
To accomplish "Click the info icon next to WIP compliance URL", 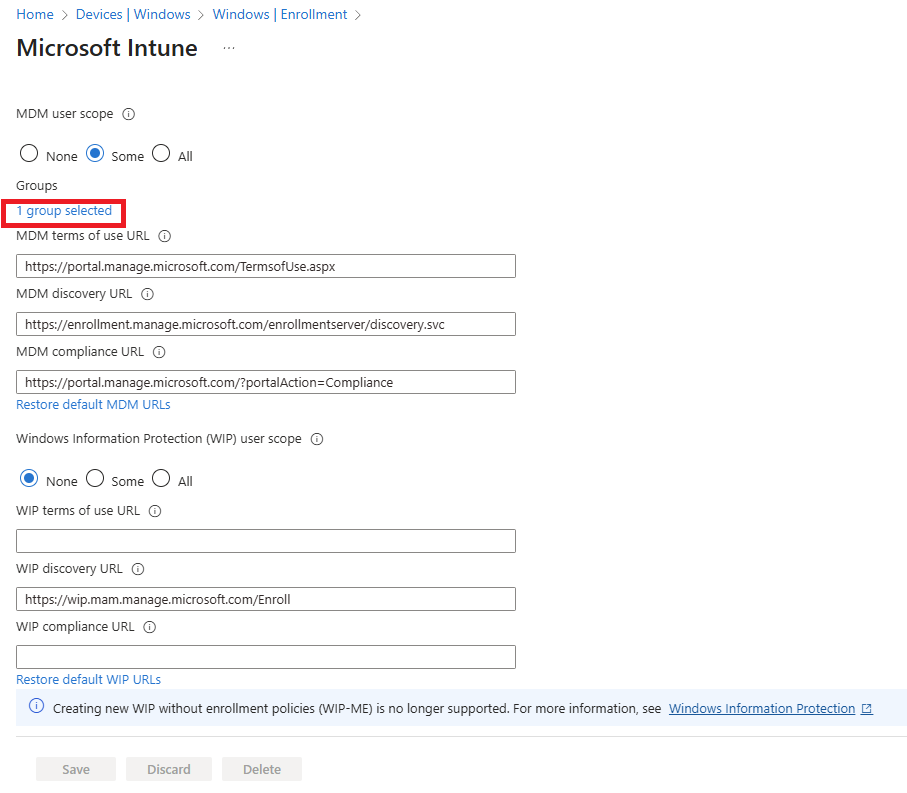I will coord(148,627).
